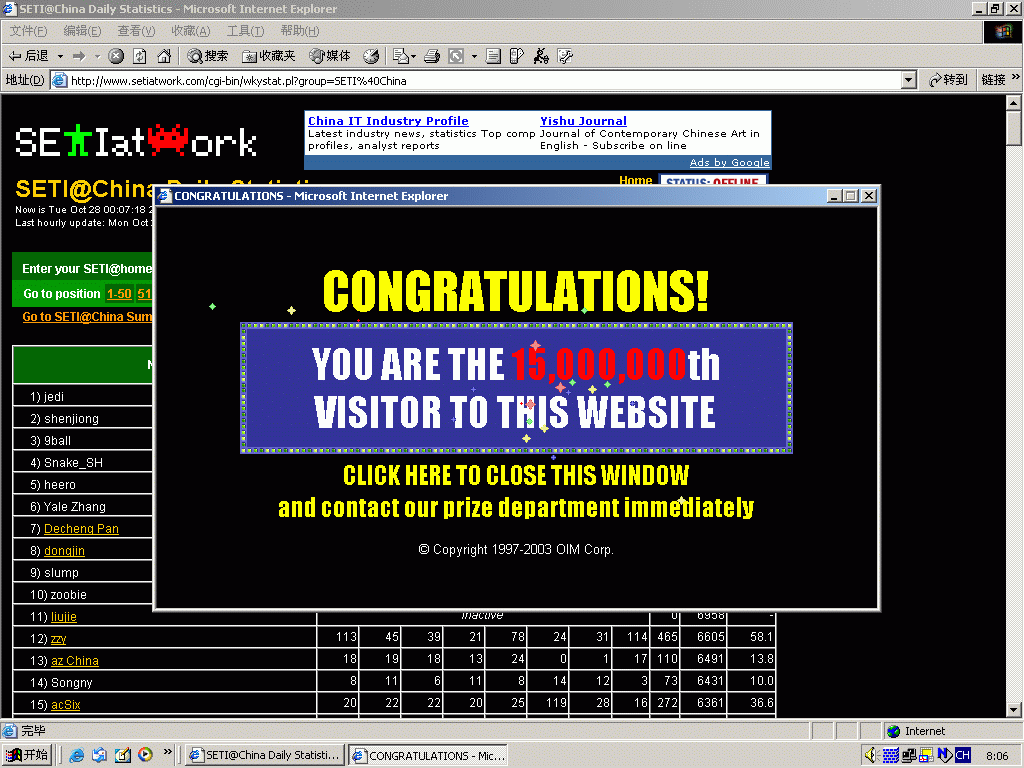Open the 文件(F) File menu
1024x768 pixels.
tap(28, 31)
